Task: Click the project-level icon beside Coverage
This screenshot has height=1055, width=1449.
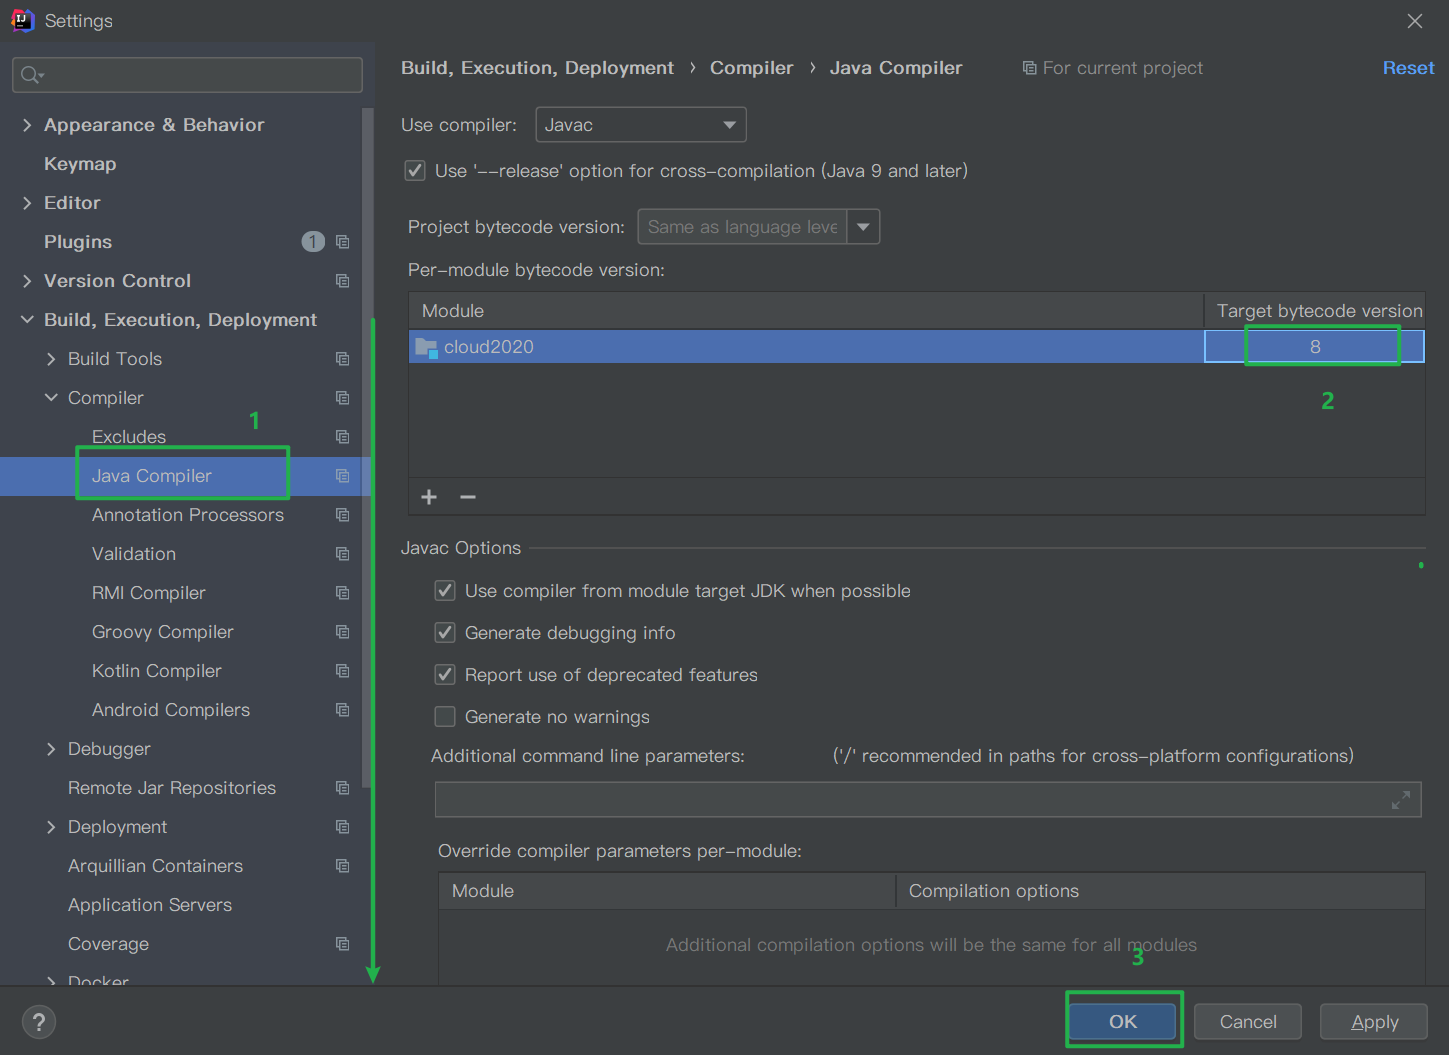Action: (343, 944)
